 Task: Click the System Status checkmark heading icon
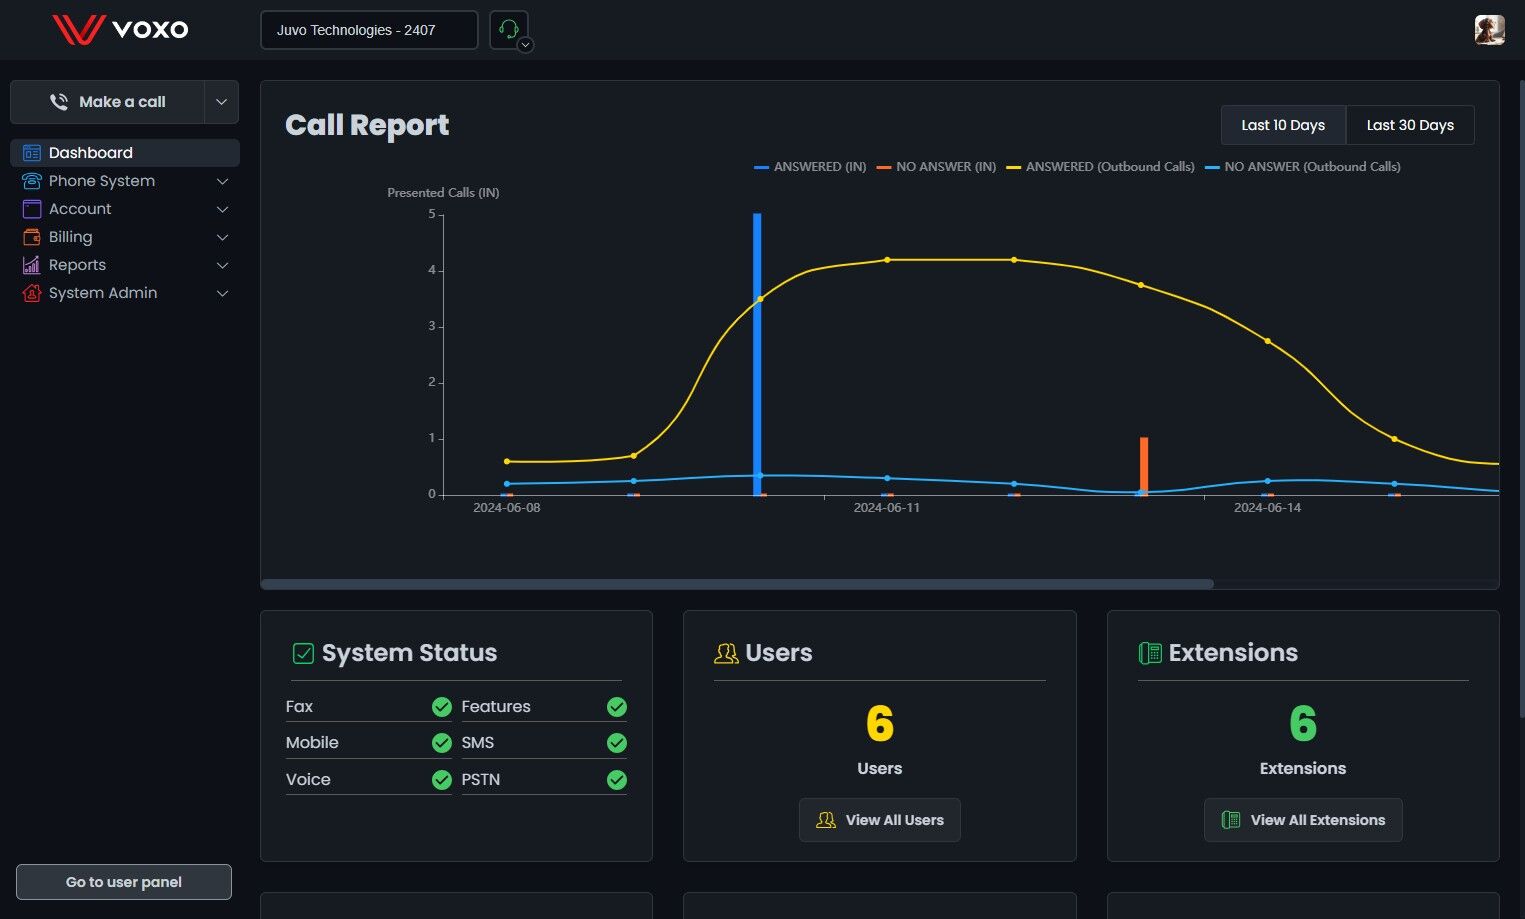tap(303, 653)
